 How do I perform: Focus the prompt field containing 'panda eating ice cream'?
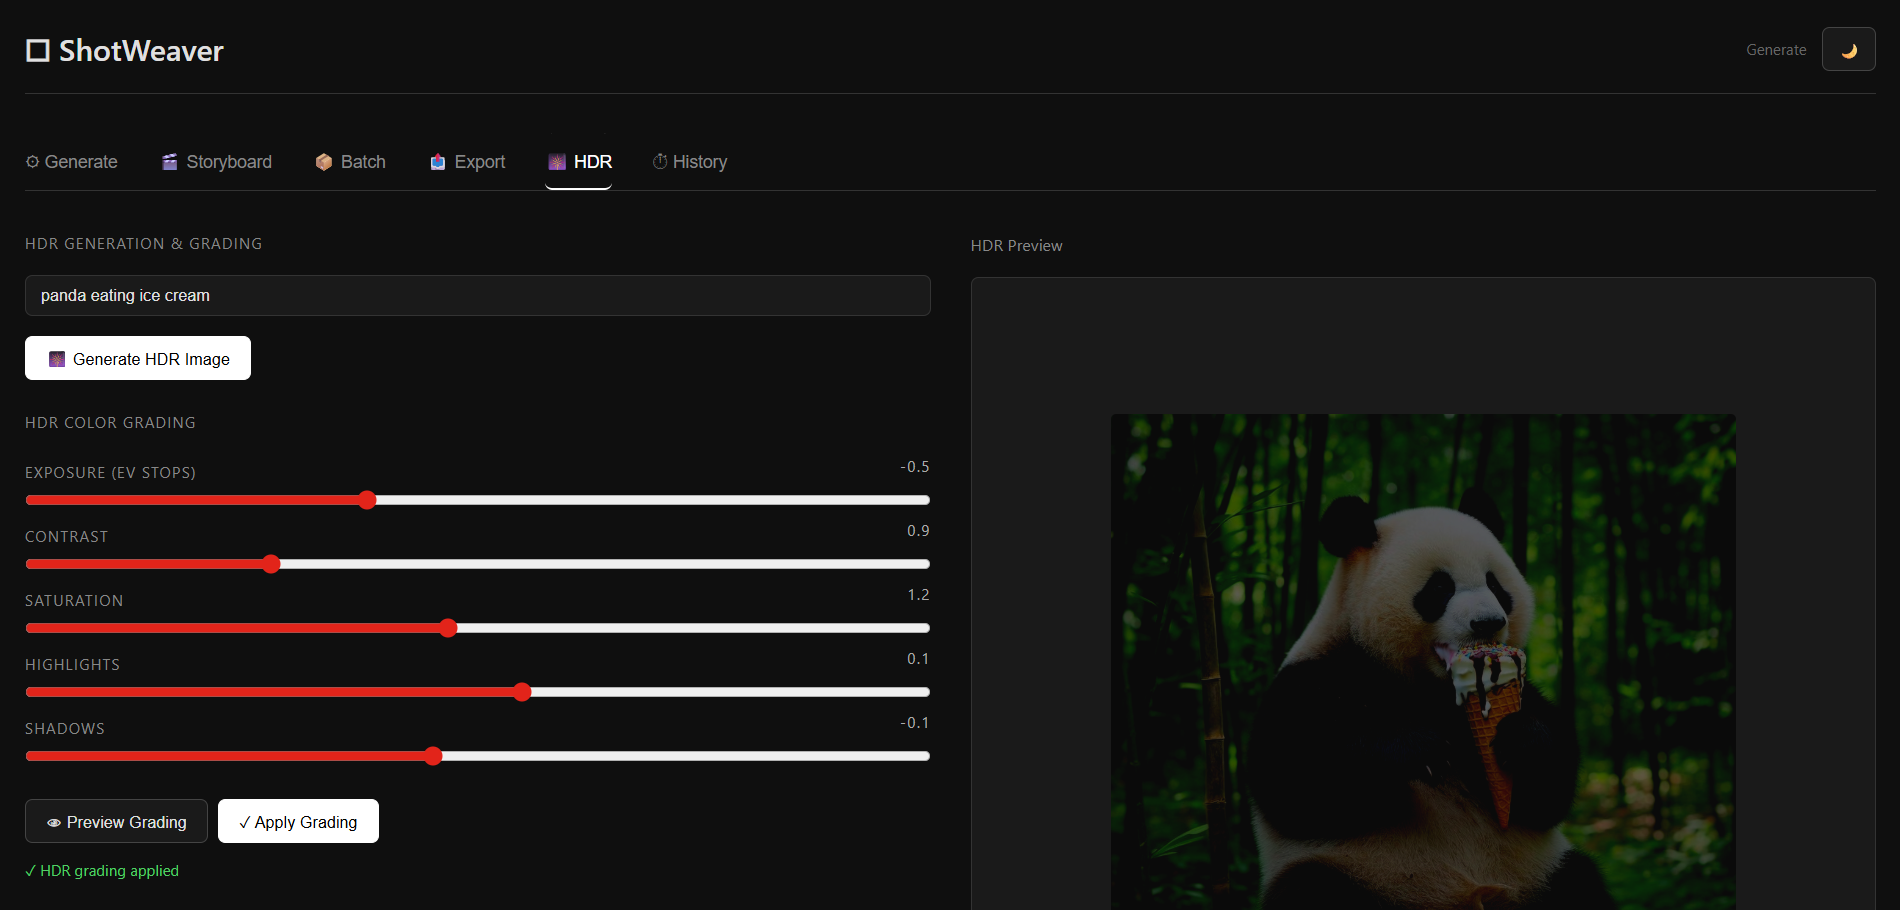coord(478,296)
